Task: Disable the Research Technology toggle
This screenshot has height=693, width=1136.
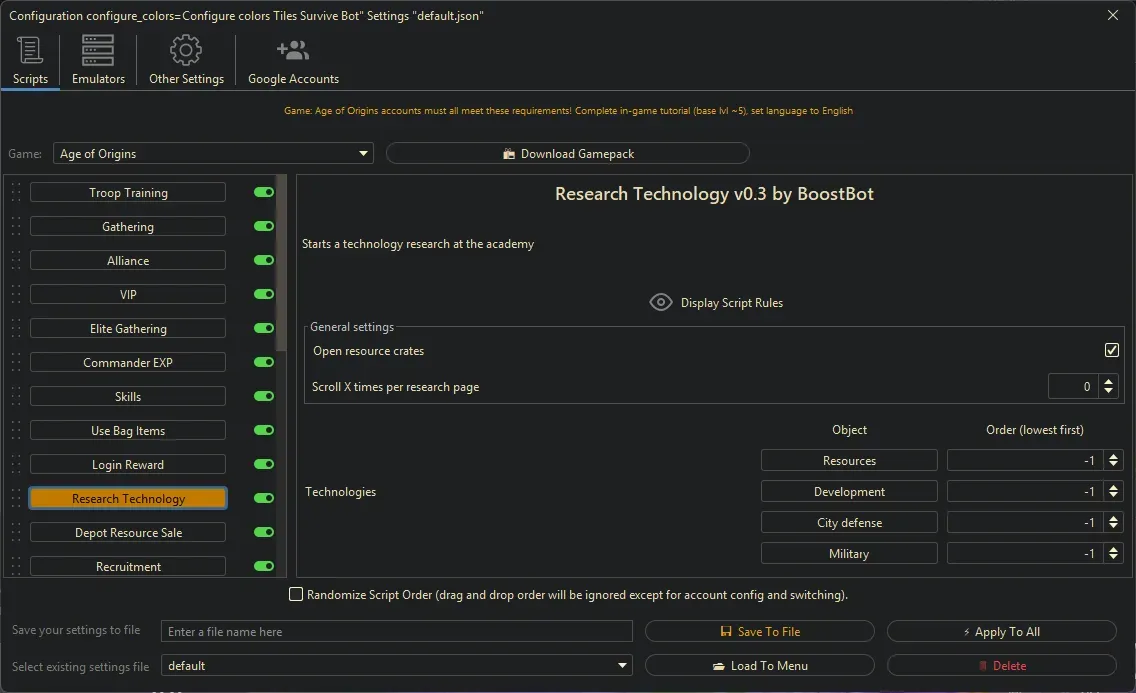Action: pyautogui.click(x=262, y=497)
